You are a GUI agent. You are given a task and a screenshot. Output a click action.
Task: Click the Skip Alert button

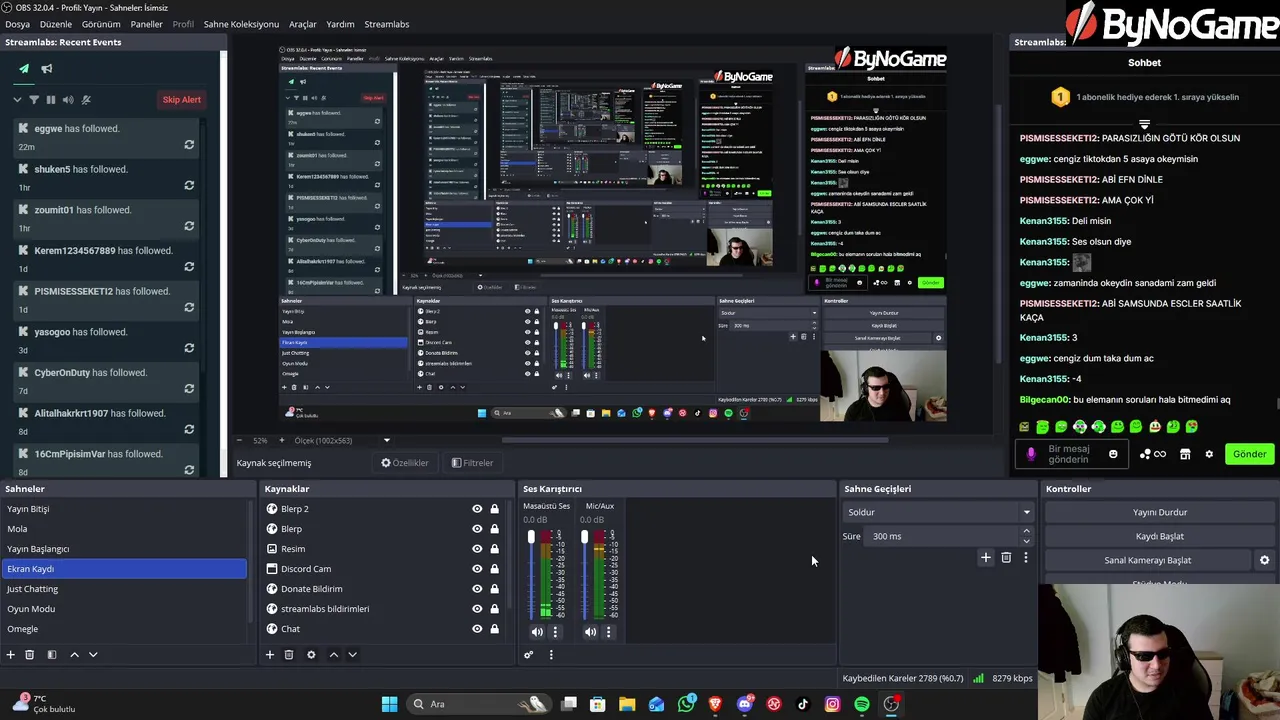[182, 99]
